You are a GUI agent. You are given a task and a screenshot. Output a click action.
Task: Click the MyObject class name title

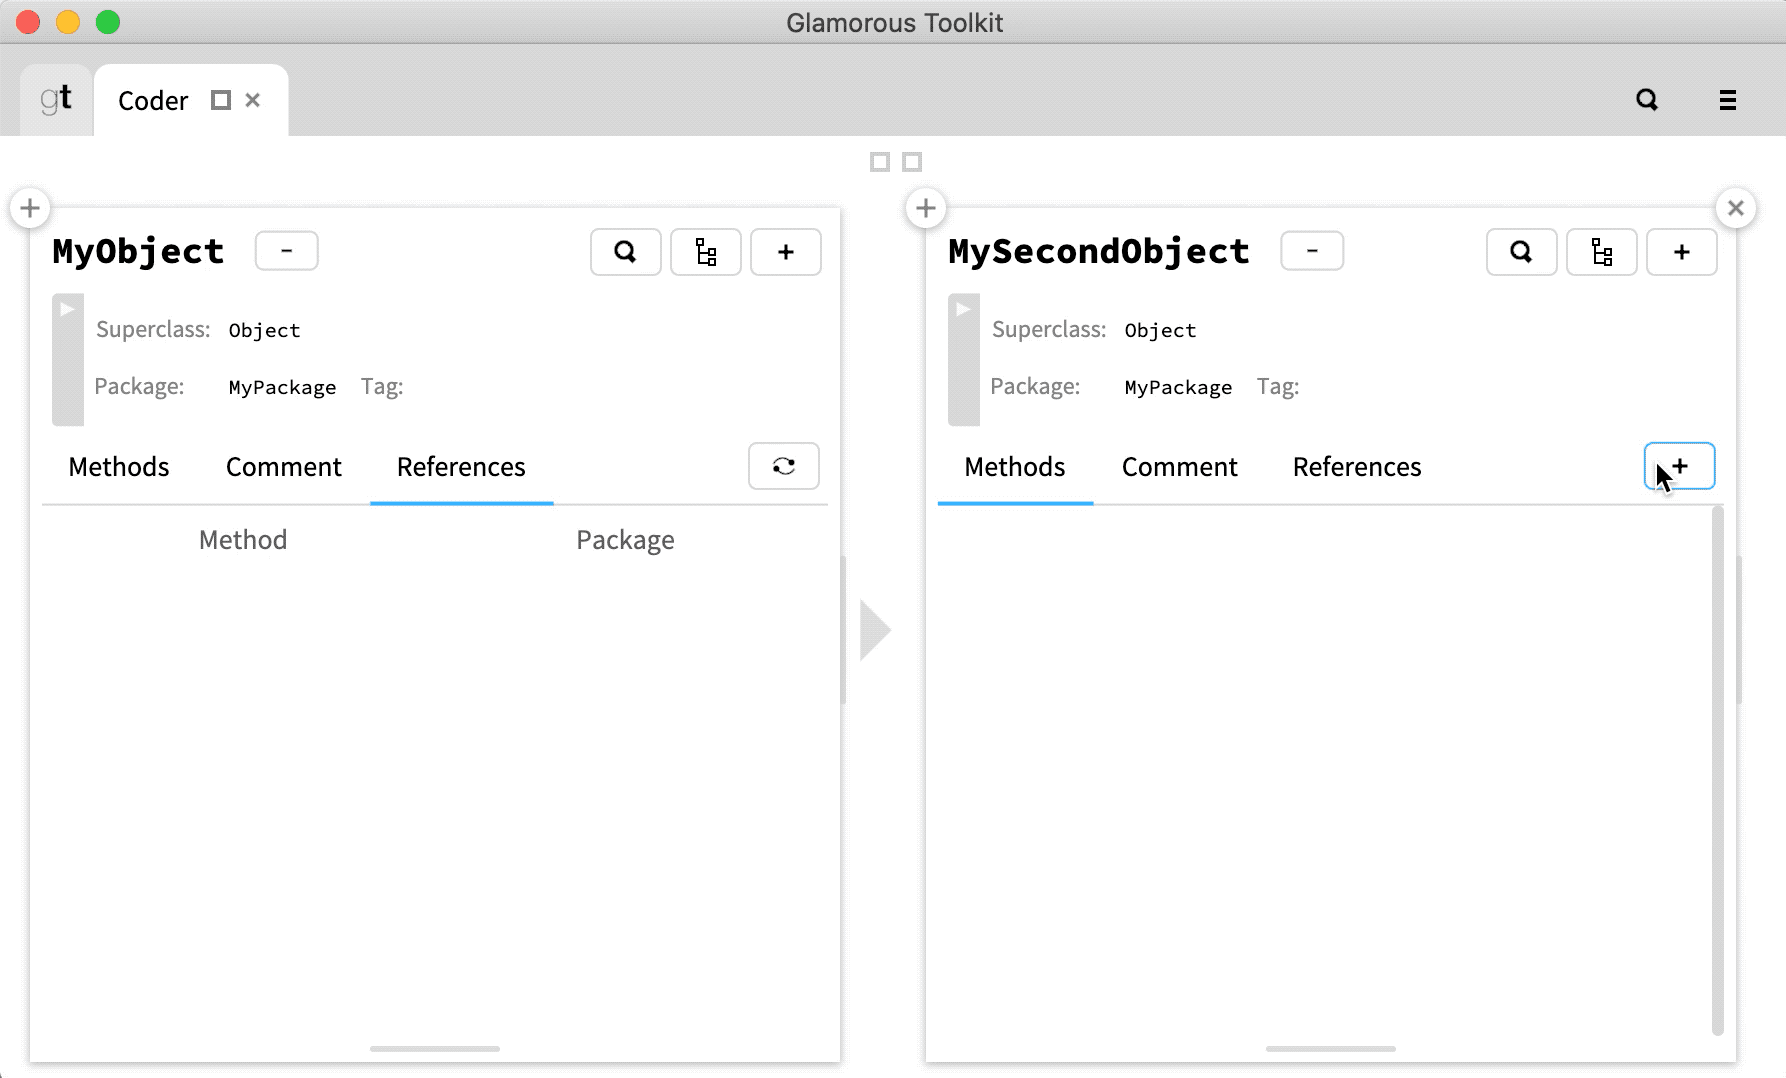click(x=138, y=251)
